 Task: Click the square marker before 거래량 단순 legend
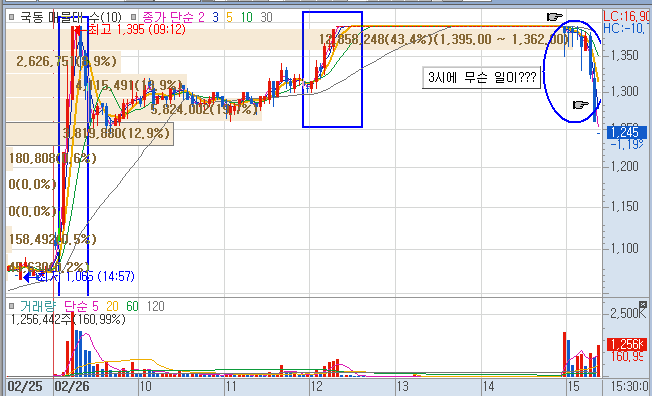click(11, 307)
